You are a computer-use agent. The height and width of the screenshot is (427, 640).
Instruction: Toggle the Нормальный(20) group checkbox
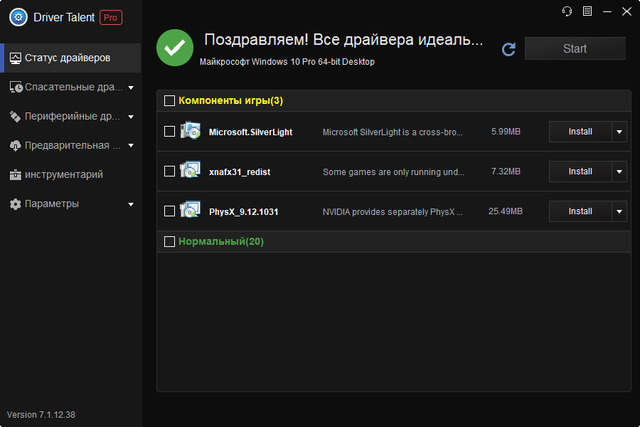169,241
